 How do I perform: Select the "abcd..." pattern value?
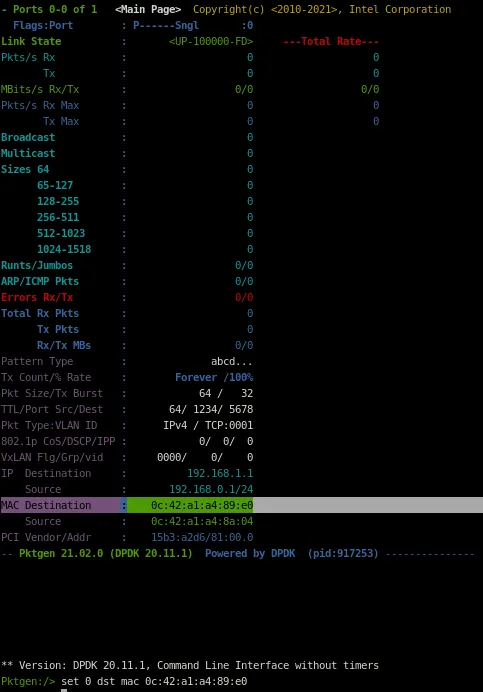click(x=232, y=361)
